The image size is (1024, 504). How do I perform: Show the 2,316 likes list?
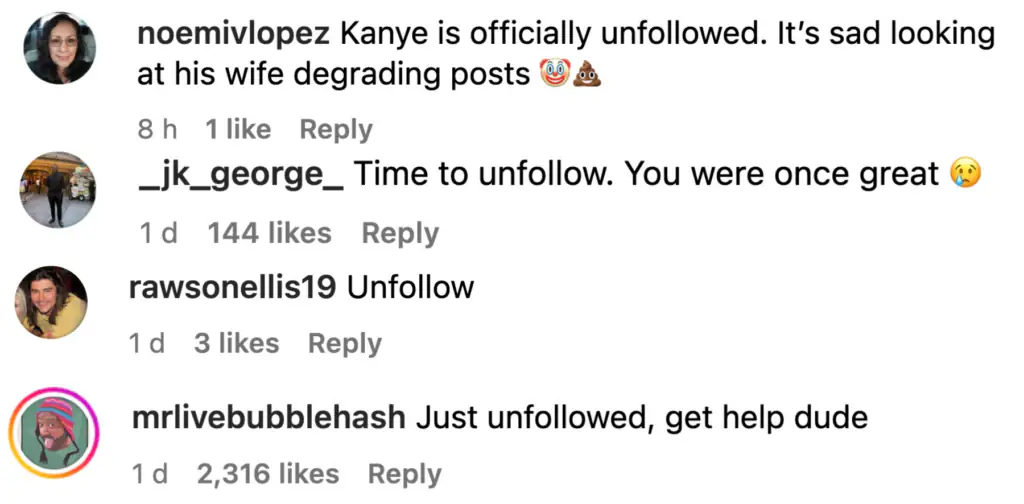click(268, 474)
